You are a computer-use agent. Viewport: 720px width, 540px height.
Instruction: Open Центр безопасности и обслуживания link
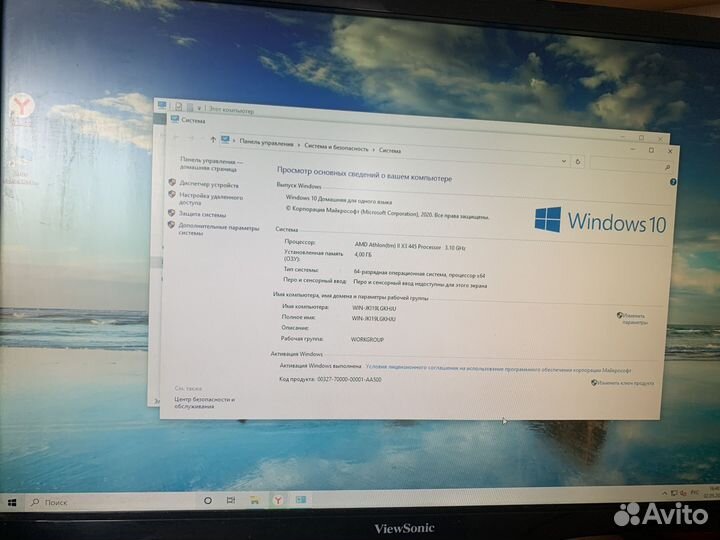(204, 403)
